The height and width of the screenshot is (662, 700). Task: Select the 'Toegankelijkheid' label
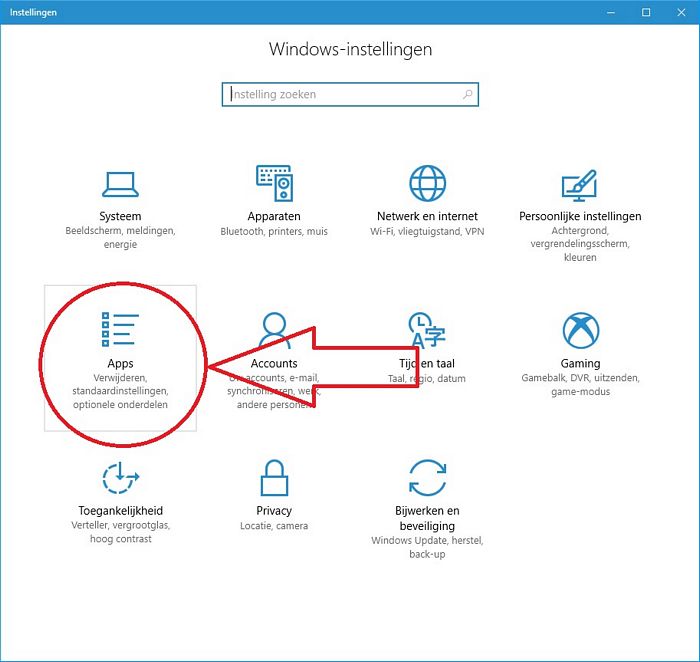(121, 511)
